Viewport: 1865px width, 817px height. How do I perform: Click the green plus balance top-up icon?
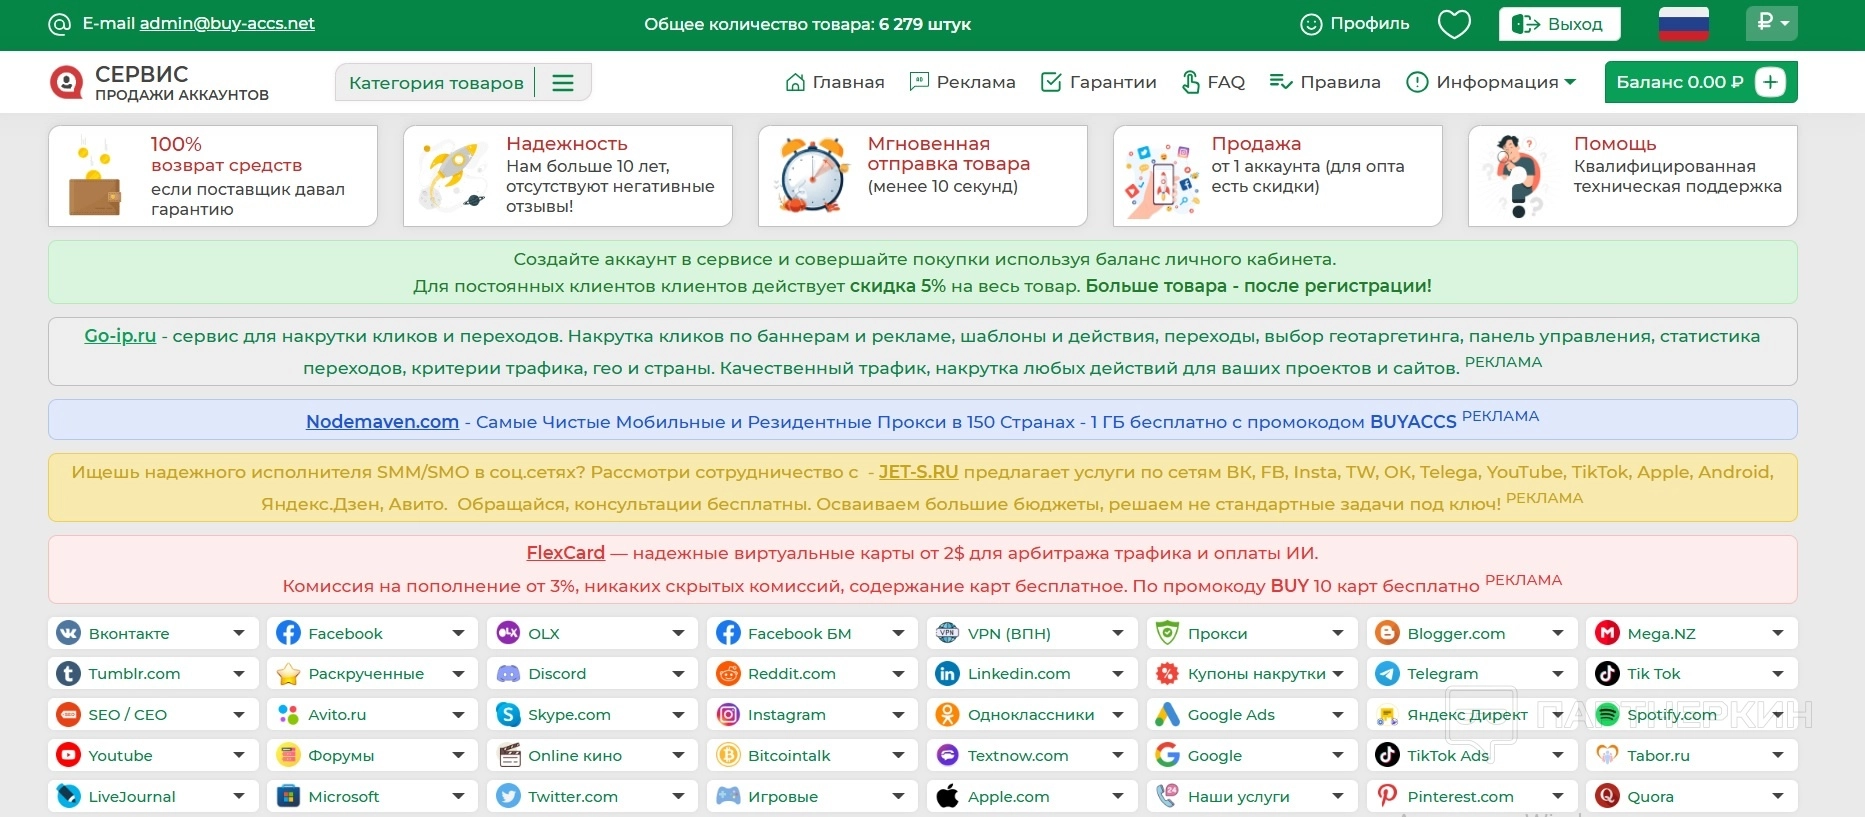(x=1770, y=82)
